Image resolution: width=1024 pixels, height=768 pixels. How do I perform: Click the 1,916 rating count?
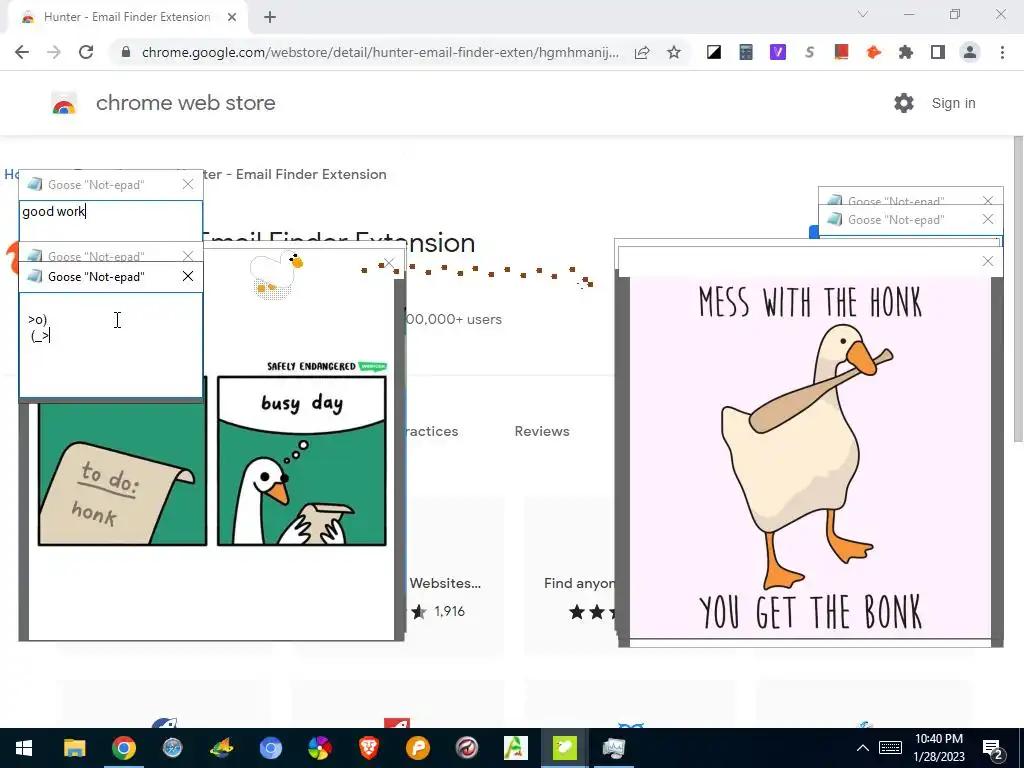(x=450, y=611)
